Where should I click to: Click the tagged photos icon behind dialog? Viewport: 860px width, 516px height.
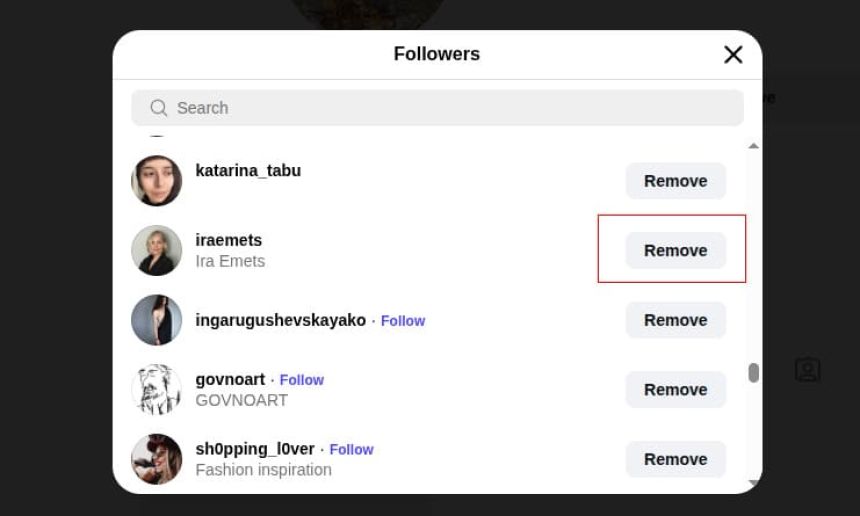[x=807, y=370]
